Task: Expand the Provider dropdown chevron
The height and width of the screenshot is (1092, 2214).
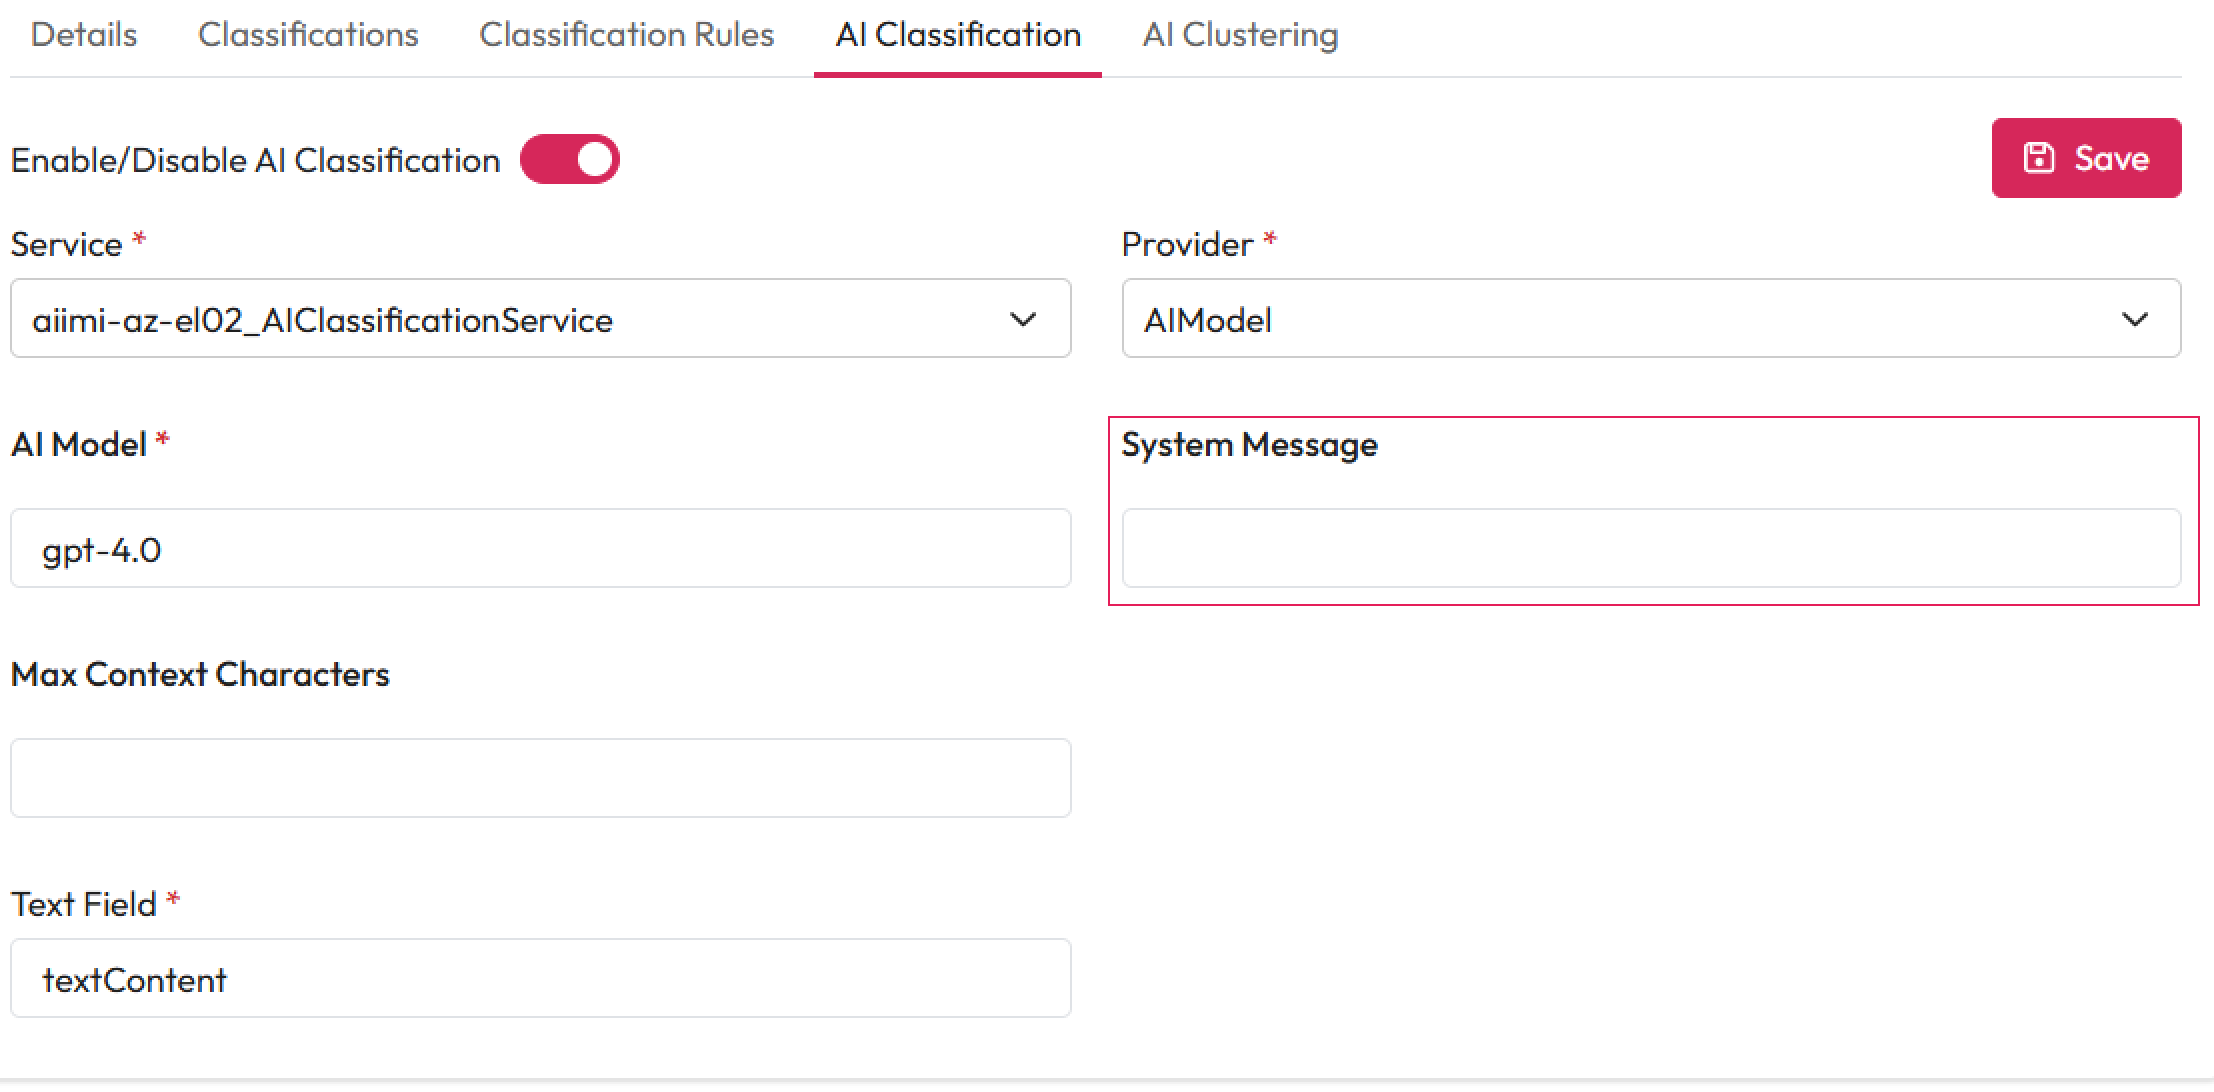Action: point(2134,320)
